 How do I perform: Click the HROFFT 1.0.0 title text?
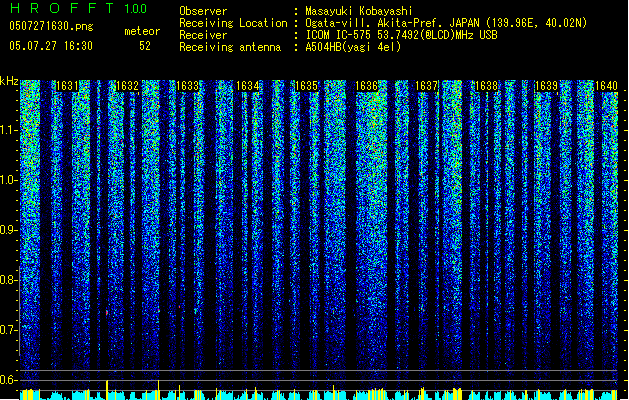pyautogui.click(x=79, y=8)
